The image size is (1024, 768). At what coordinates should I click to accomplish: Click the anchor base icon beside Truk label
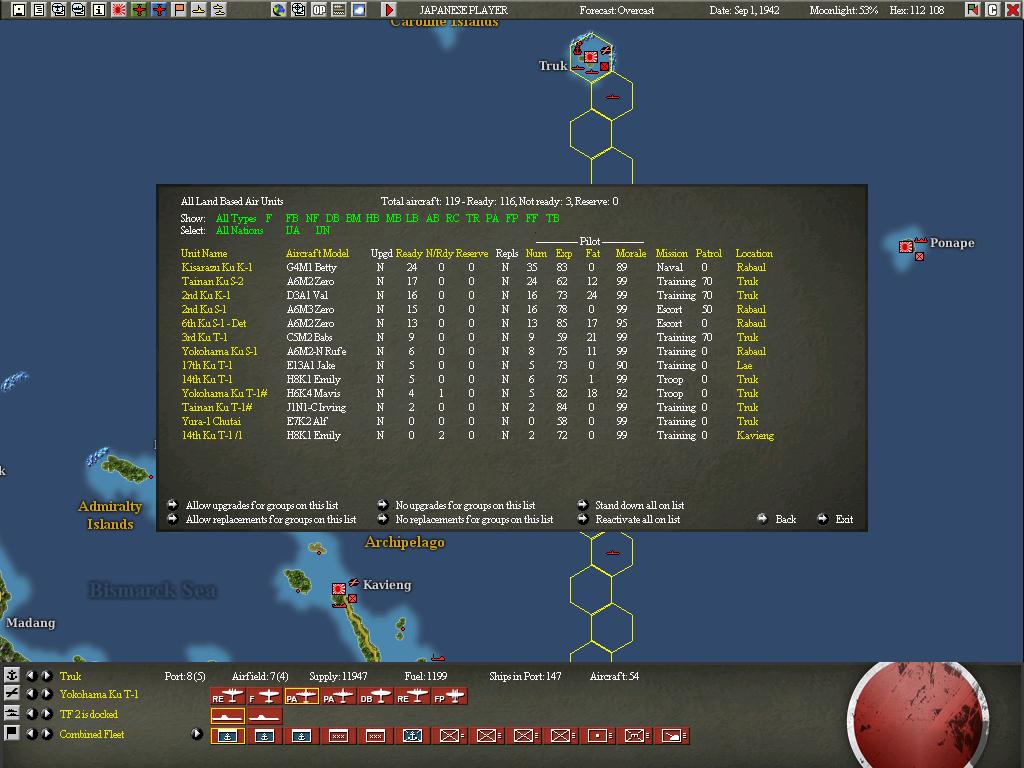[x=11, y=675]
